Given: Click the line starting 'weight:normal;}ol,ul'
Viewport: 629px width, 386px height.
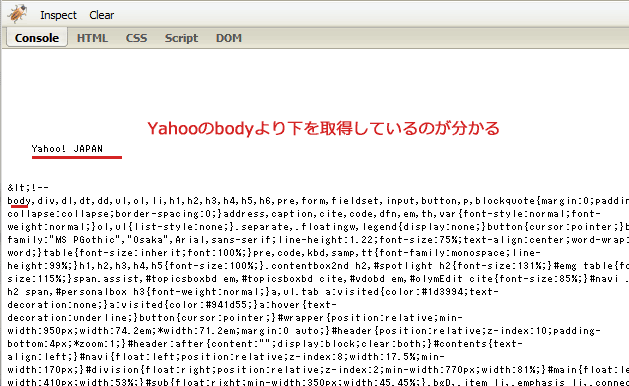Looking at the screenshot, I should pos(318,227).
